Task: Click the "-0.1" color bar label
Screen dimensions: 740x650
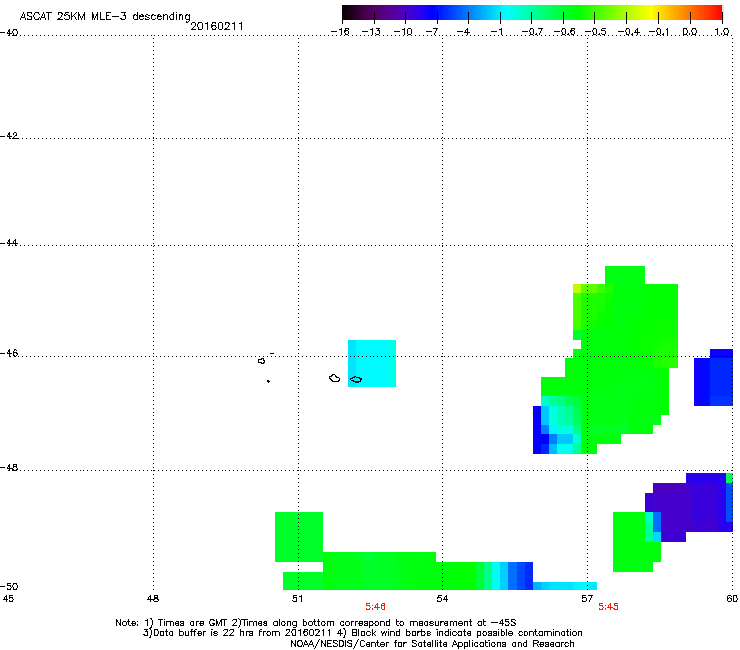Action: point(659,32)
